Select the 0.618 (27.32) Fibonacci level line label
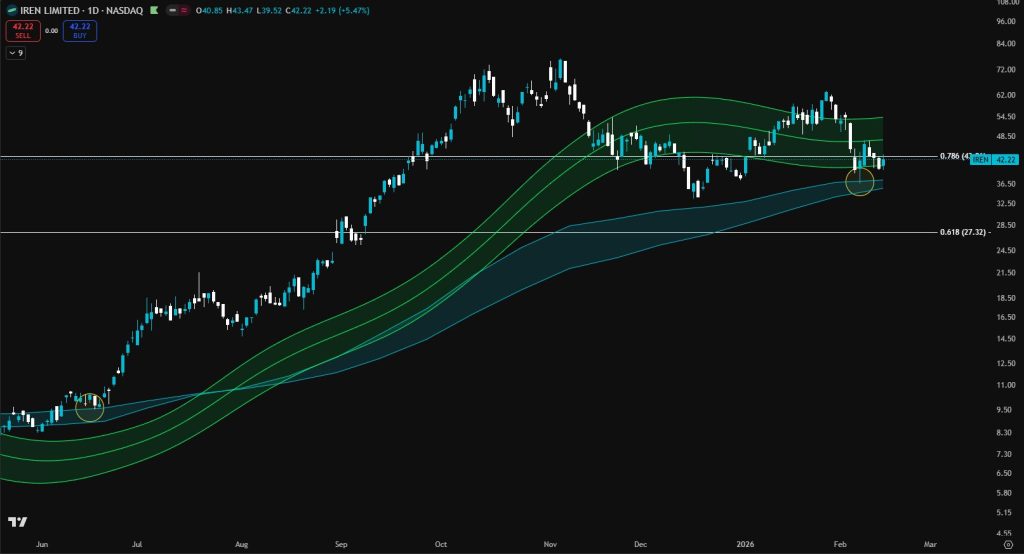Screen dimensions: 1024x554 (965, 232)
